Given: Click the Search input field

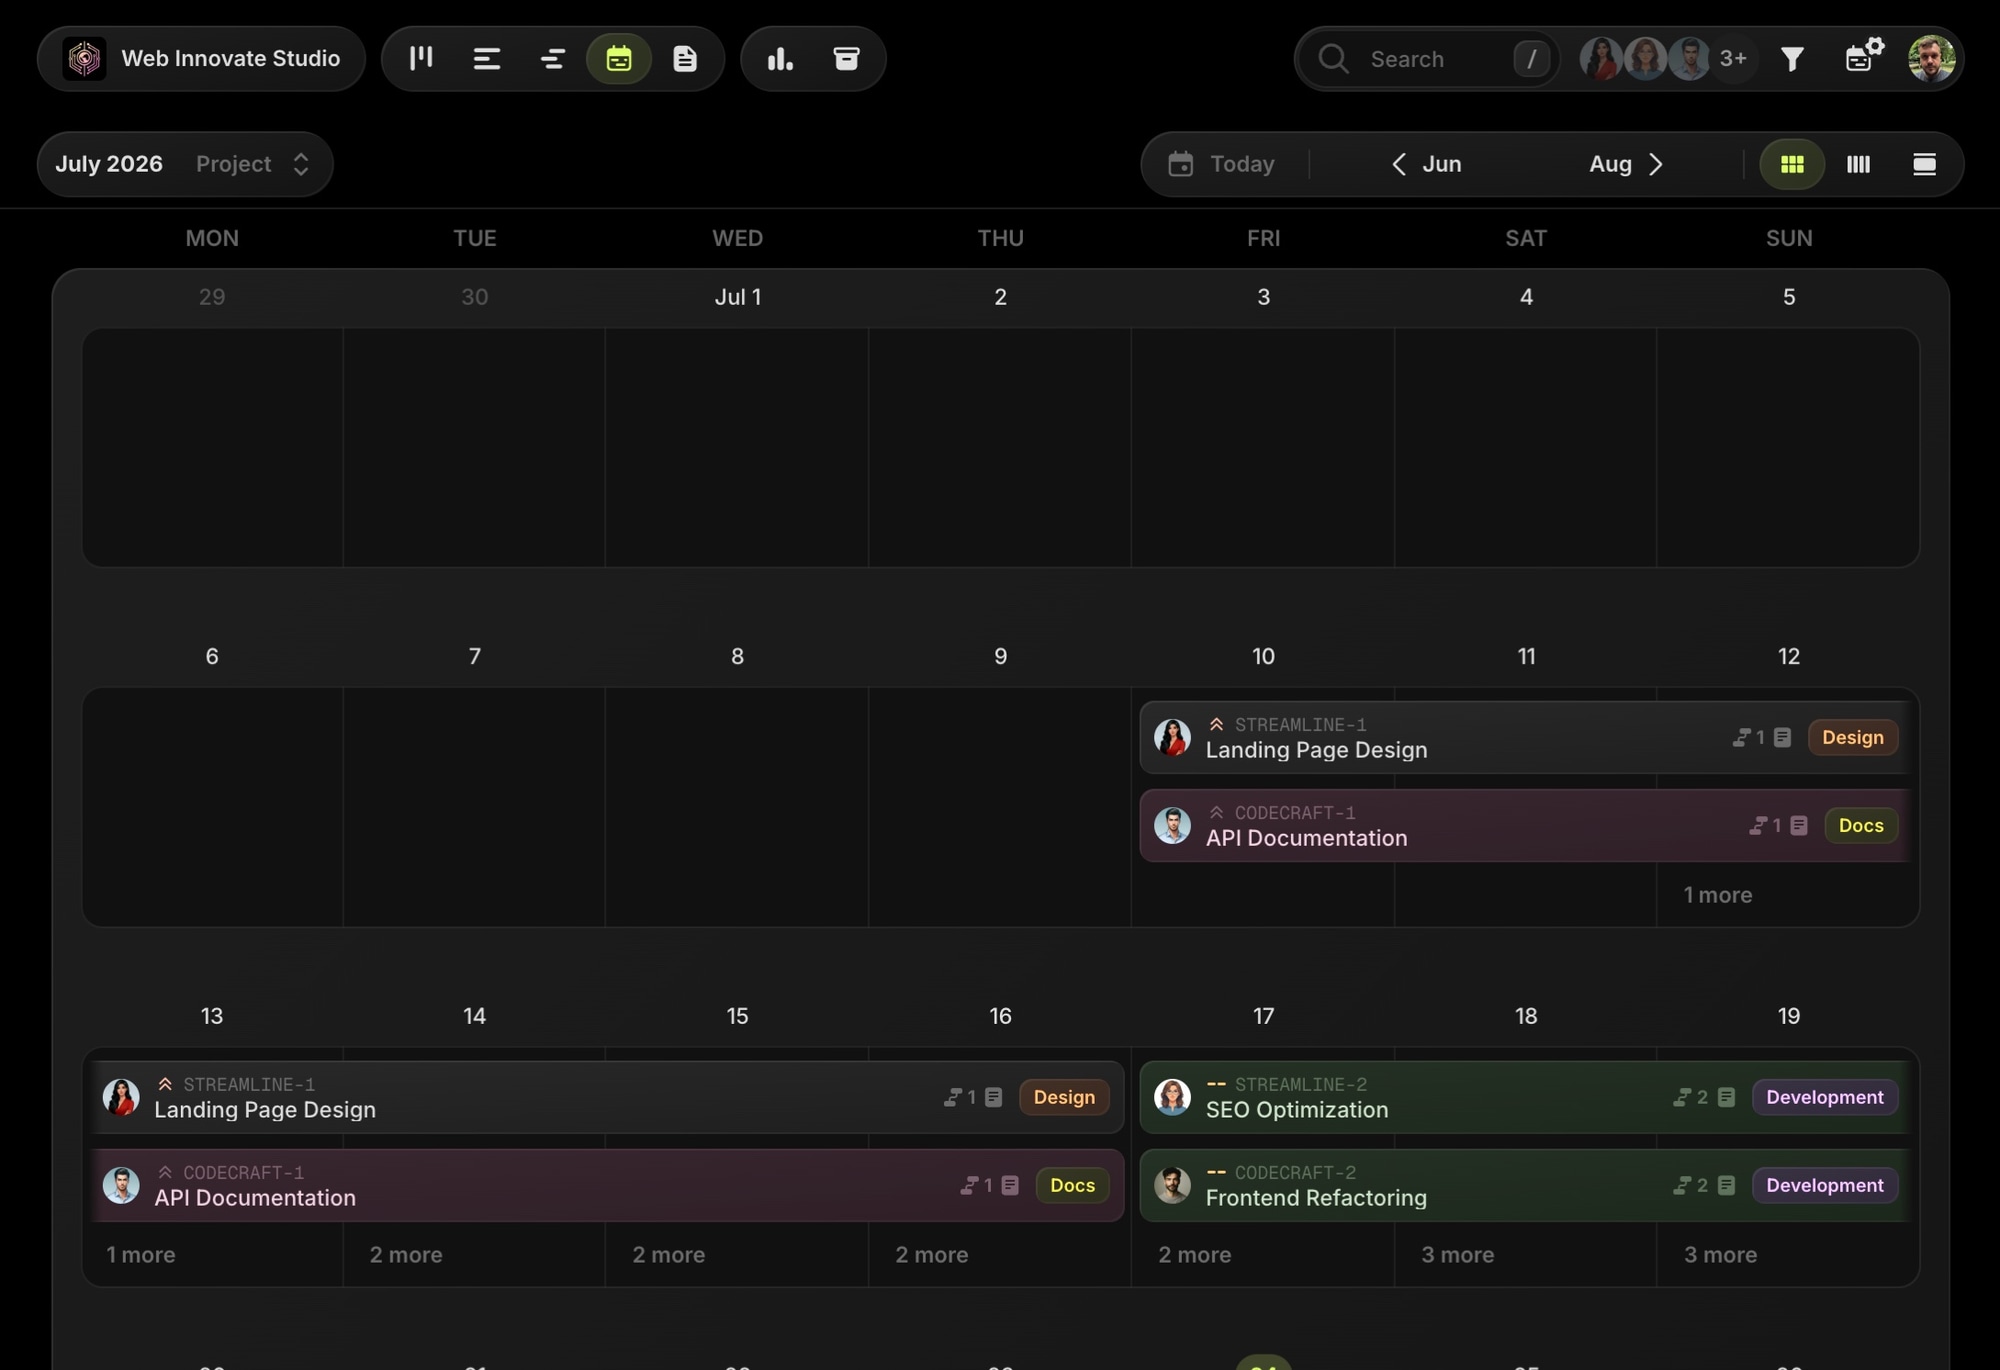Looking at the screenshot, I should click(x=1427, y=59).
